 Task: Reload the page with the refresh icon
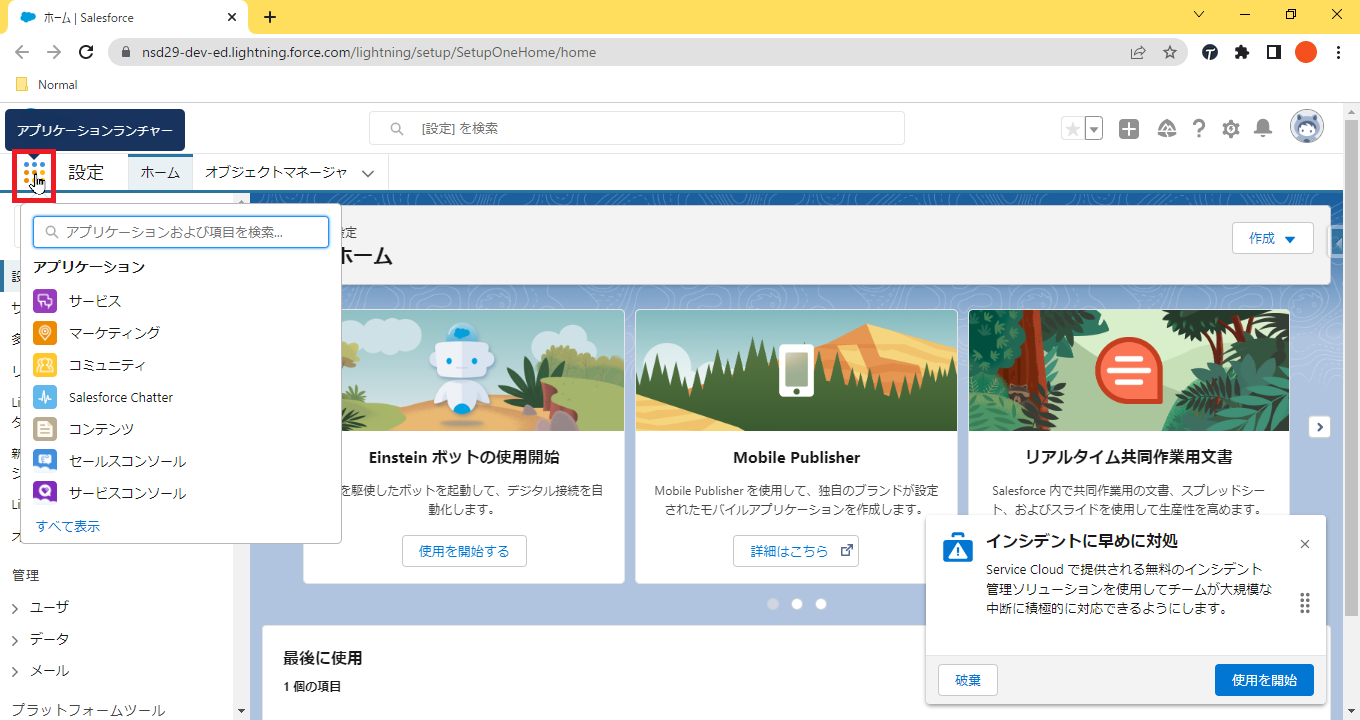click(x=86, y=52)
